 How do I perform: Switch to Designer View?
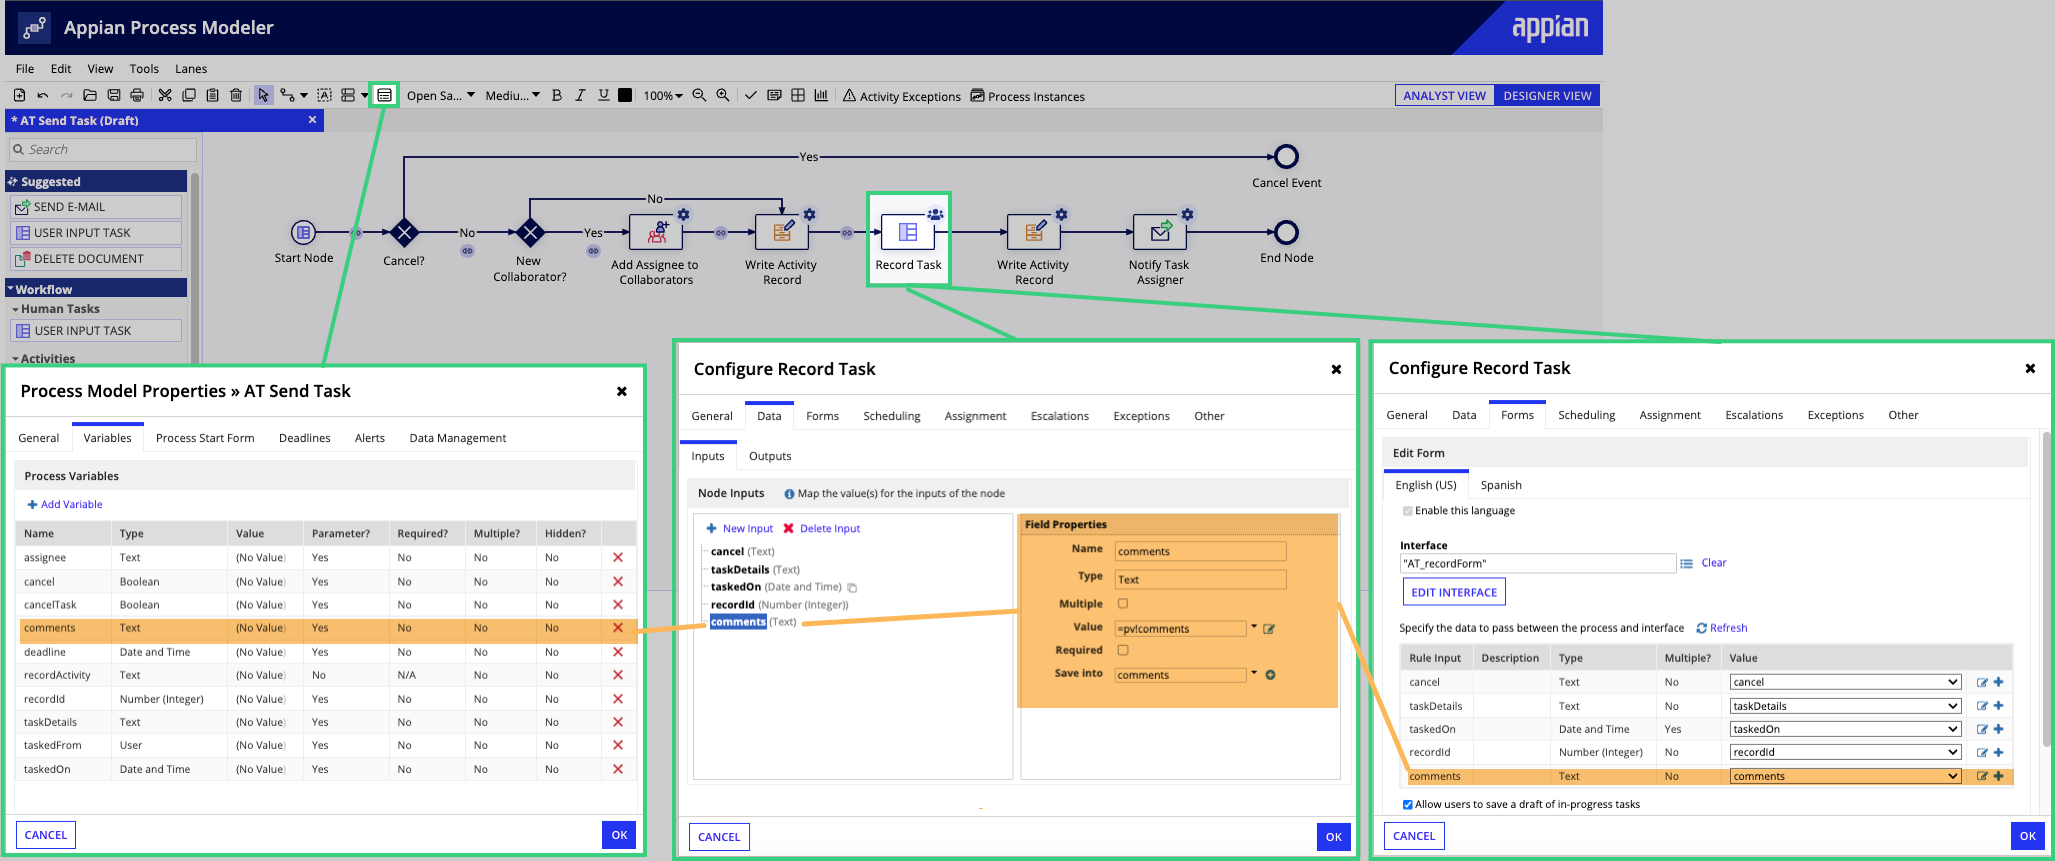(x=1547, y=96)
